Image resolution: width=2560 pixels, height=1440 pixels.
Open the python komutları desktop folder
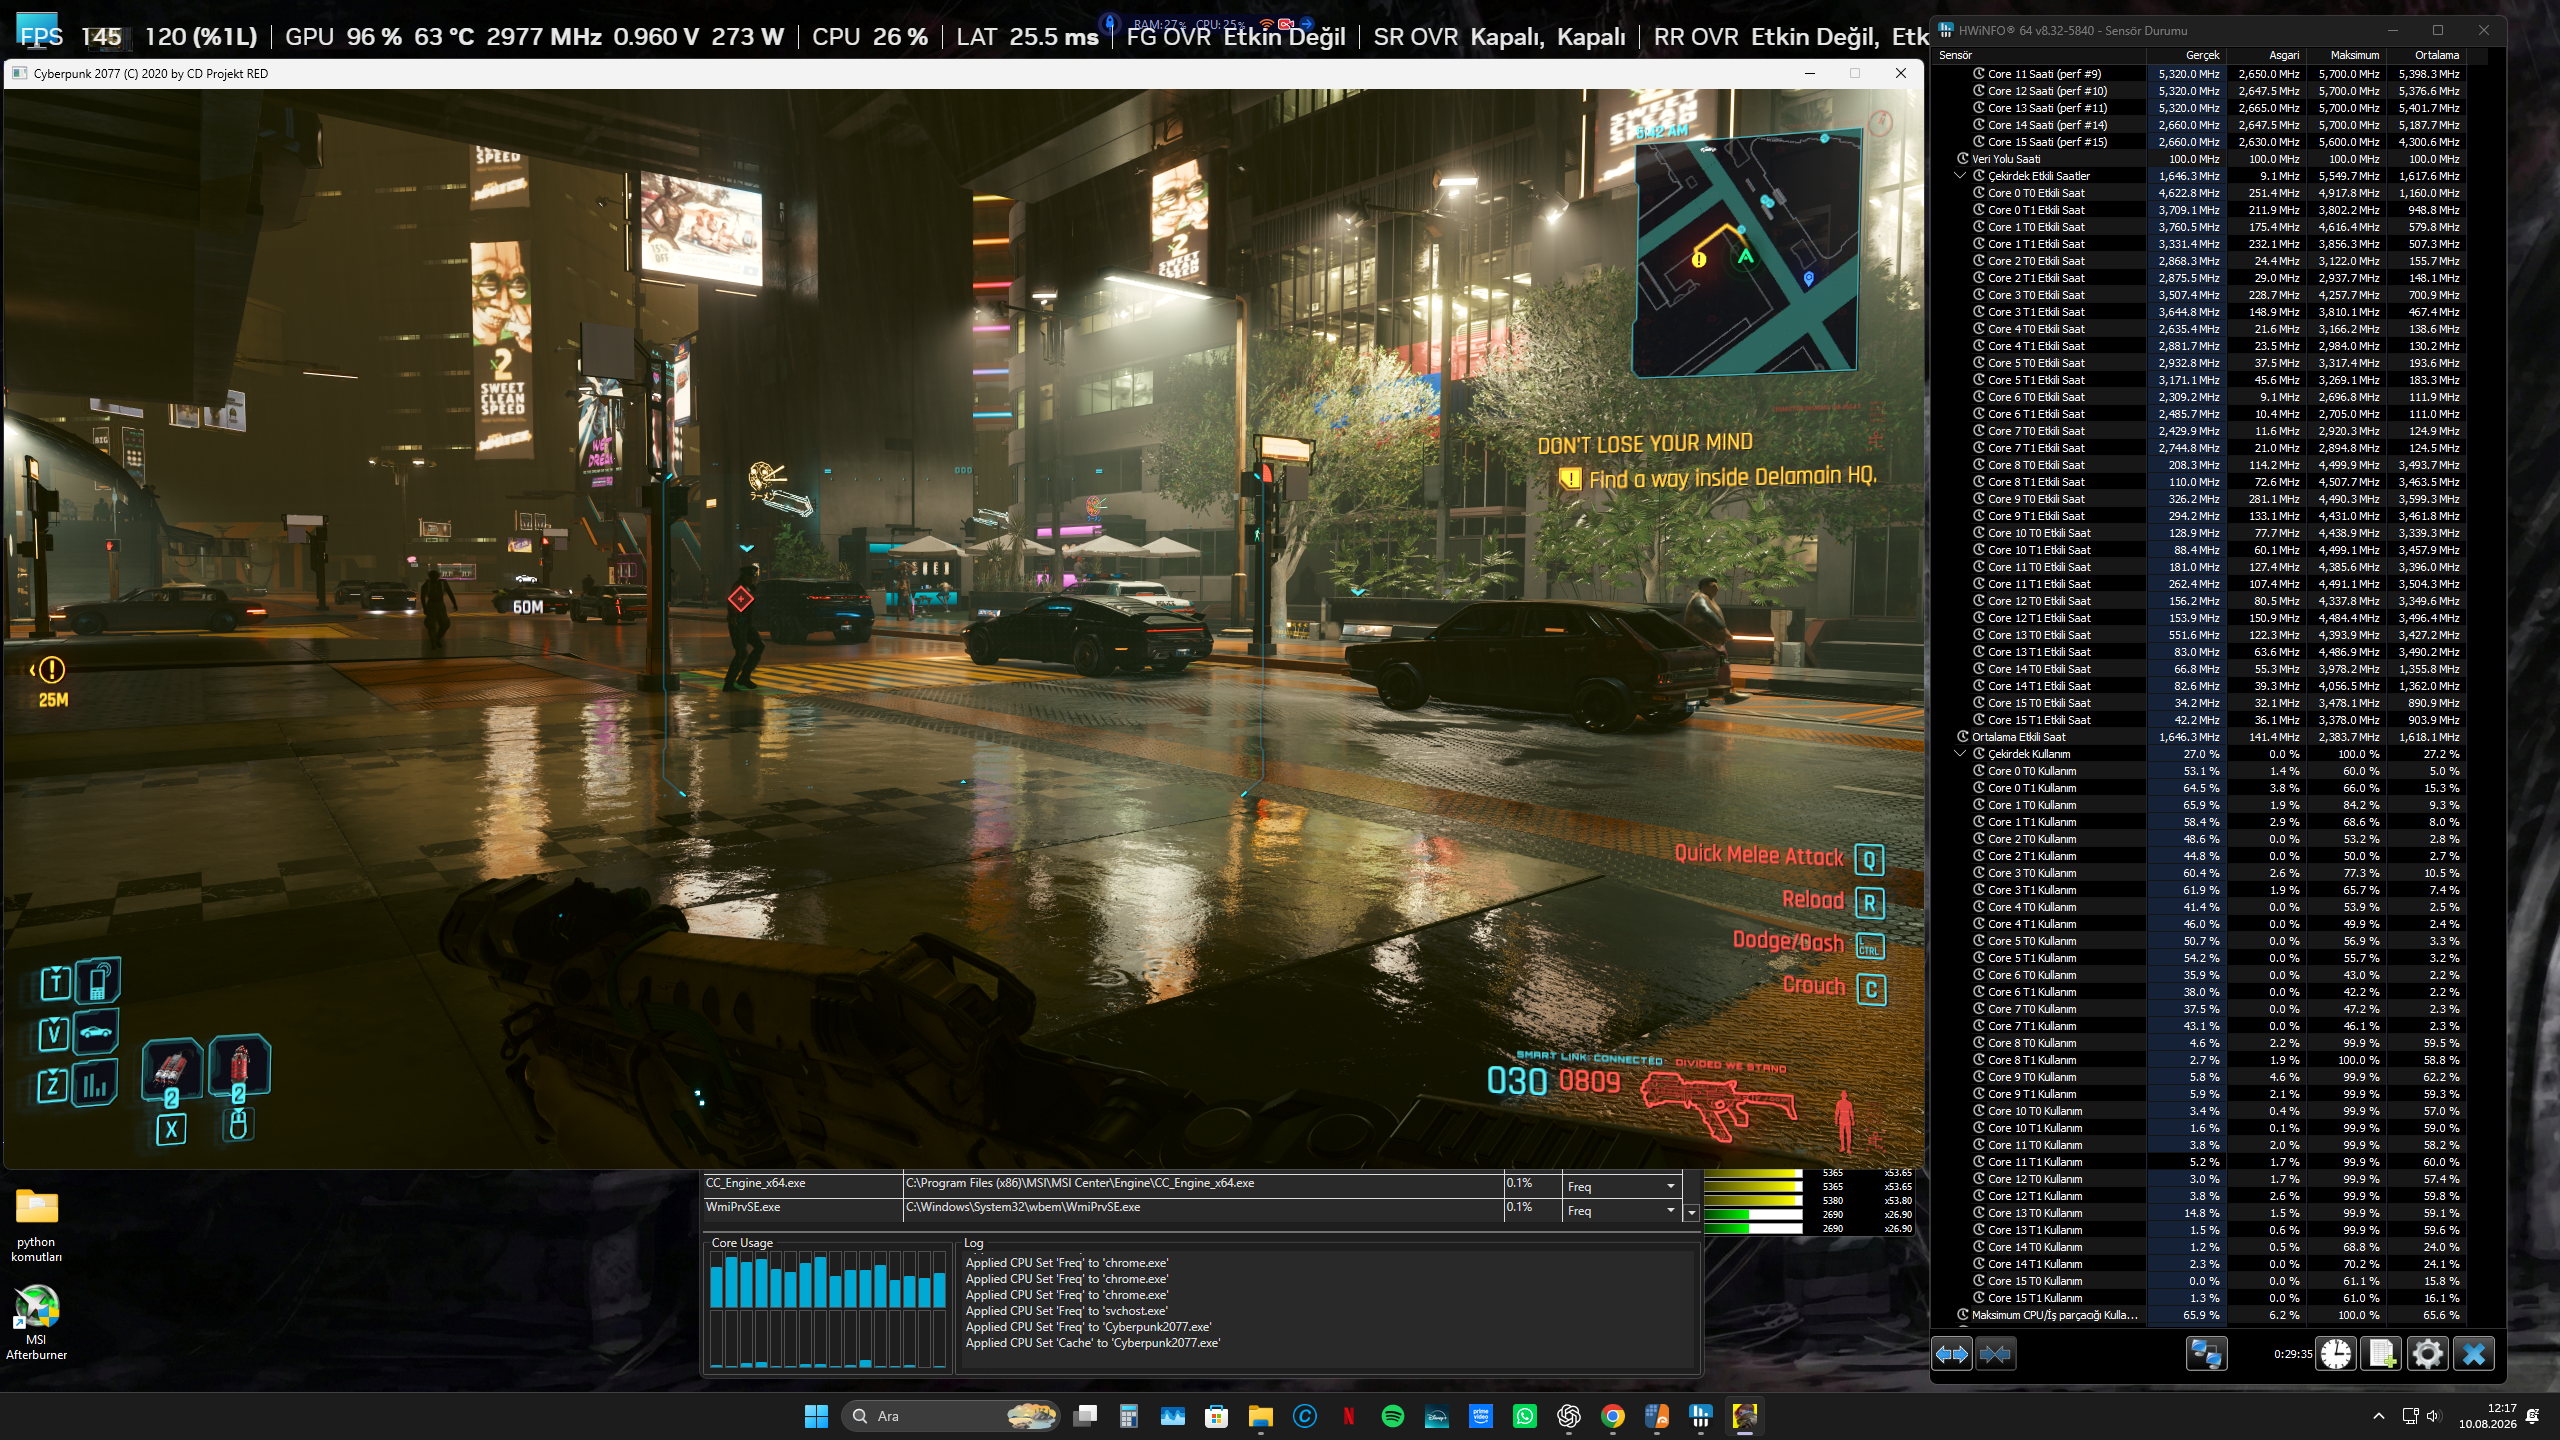coord(37,1225)
